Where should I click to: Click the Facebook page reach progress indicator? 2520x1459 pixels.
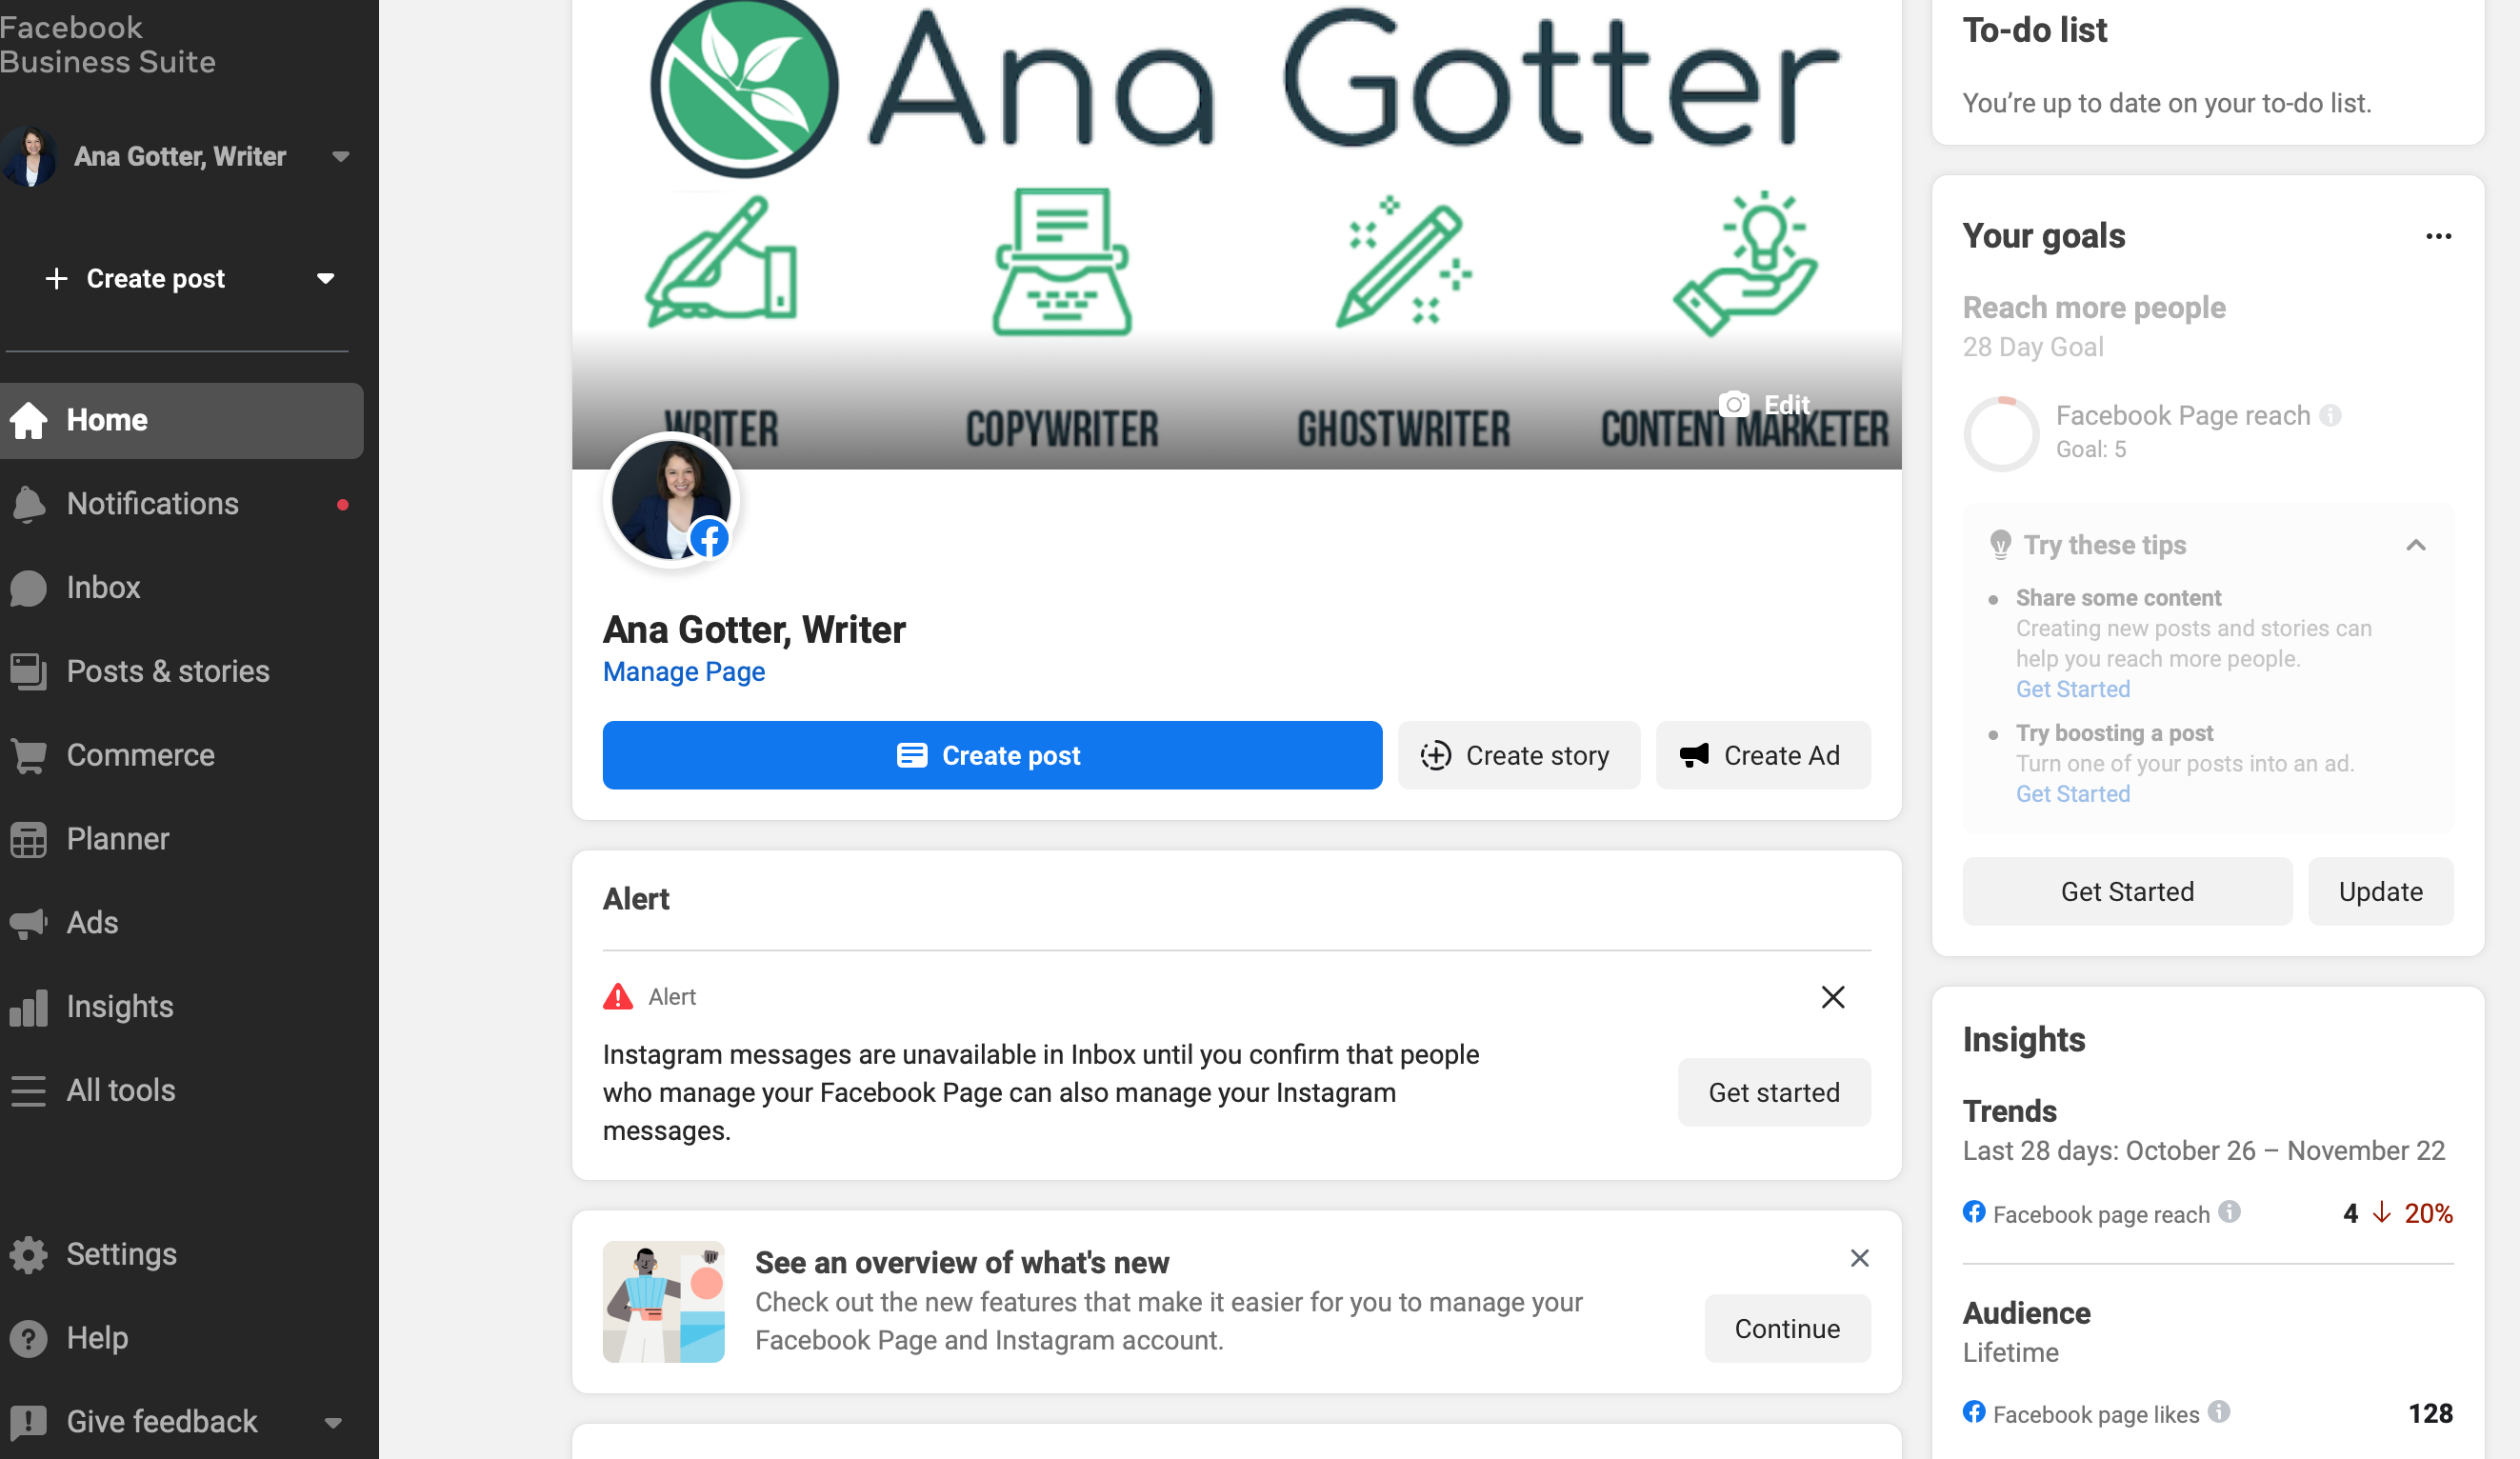point(2001,430)
